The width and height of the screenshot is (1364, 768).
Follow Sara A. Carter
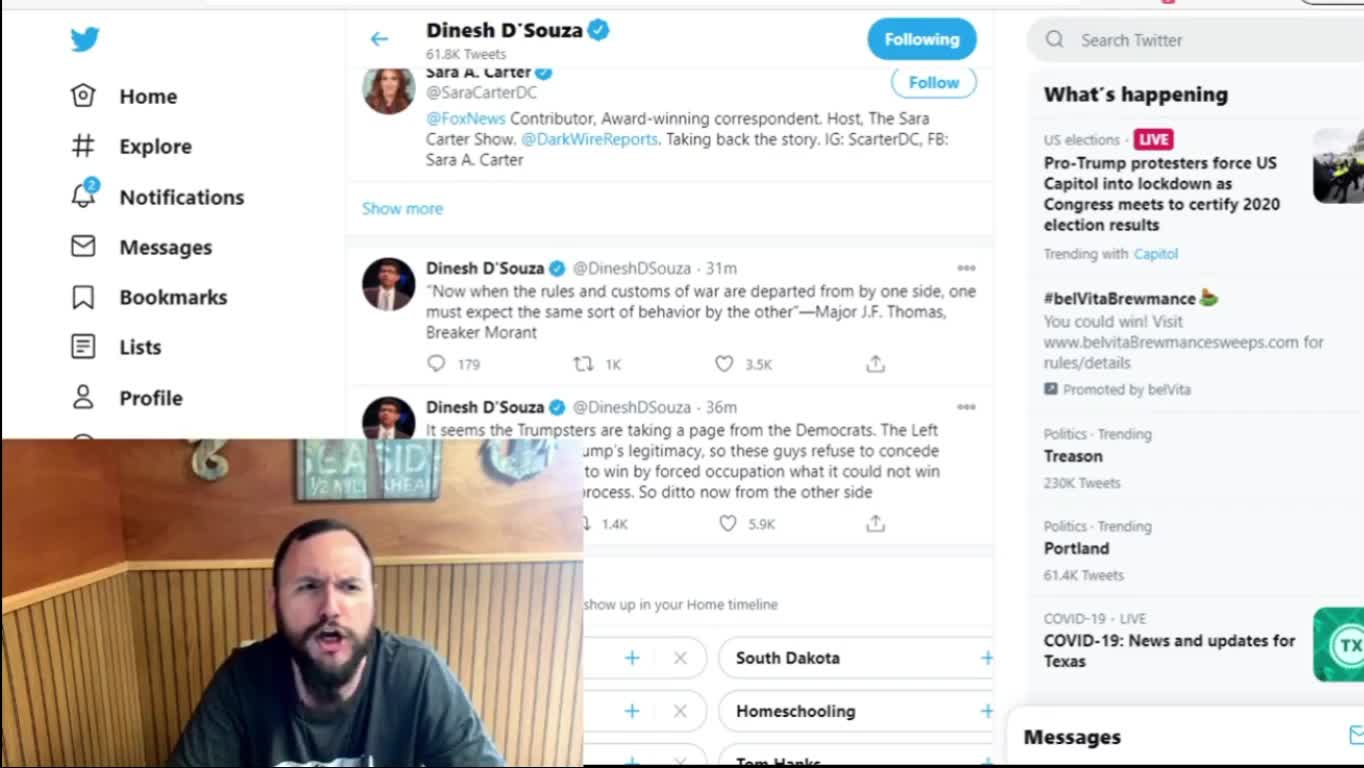(x=933, y=82)
